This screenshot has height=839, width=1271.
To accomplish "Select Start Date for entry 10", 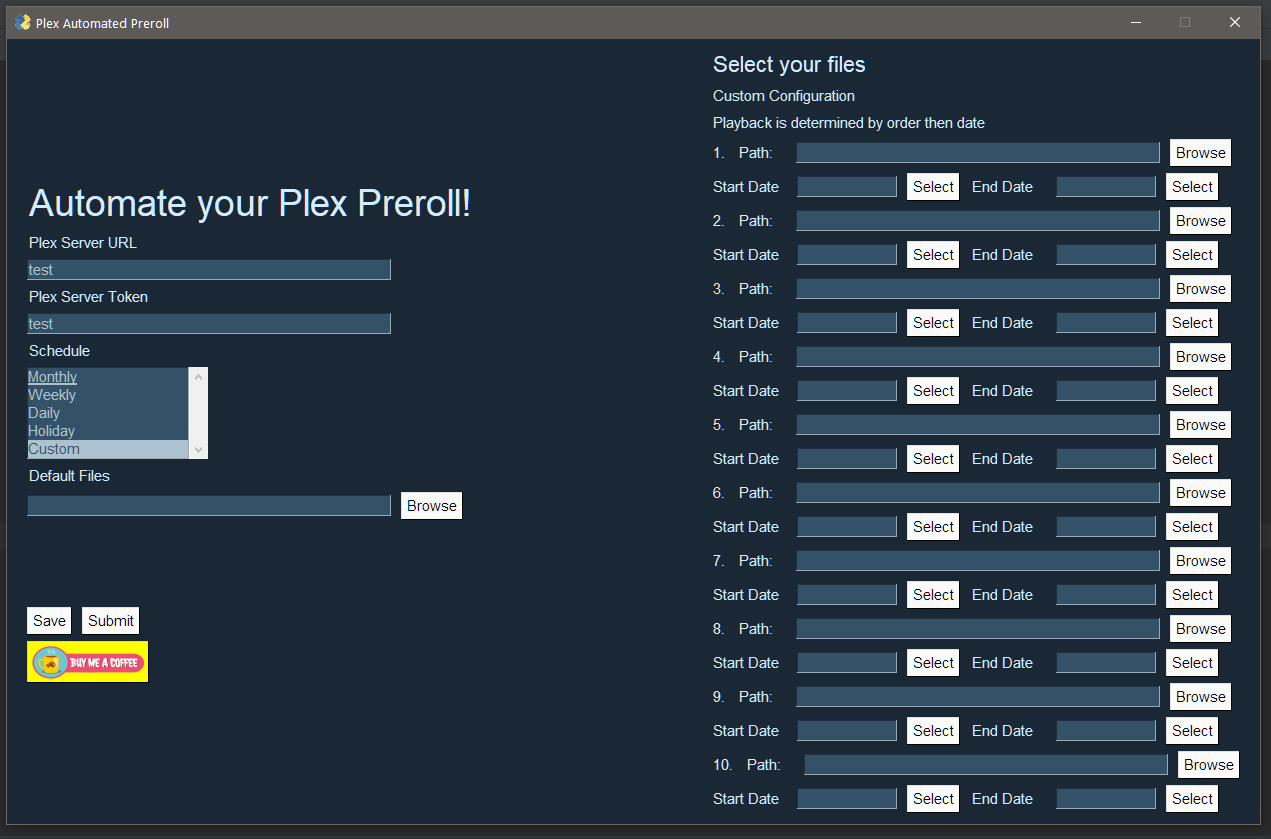I will coord(933,798).
